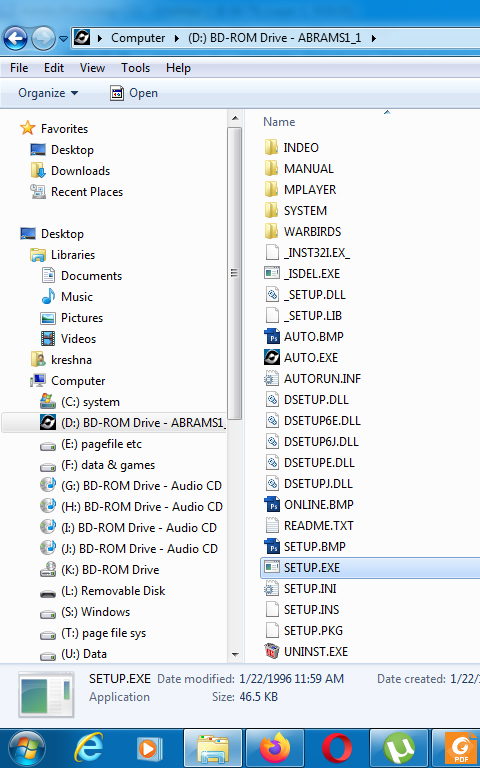Viewport: 480px width, 768px height.
Task: Select the AUTO.BMP Photoshop file icon
Action: pyautogui.click(x=271, y=336)
